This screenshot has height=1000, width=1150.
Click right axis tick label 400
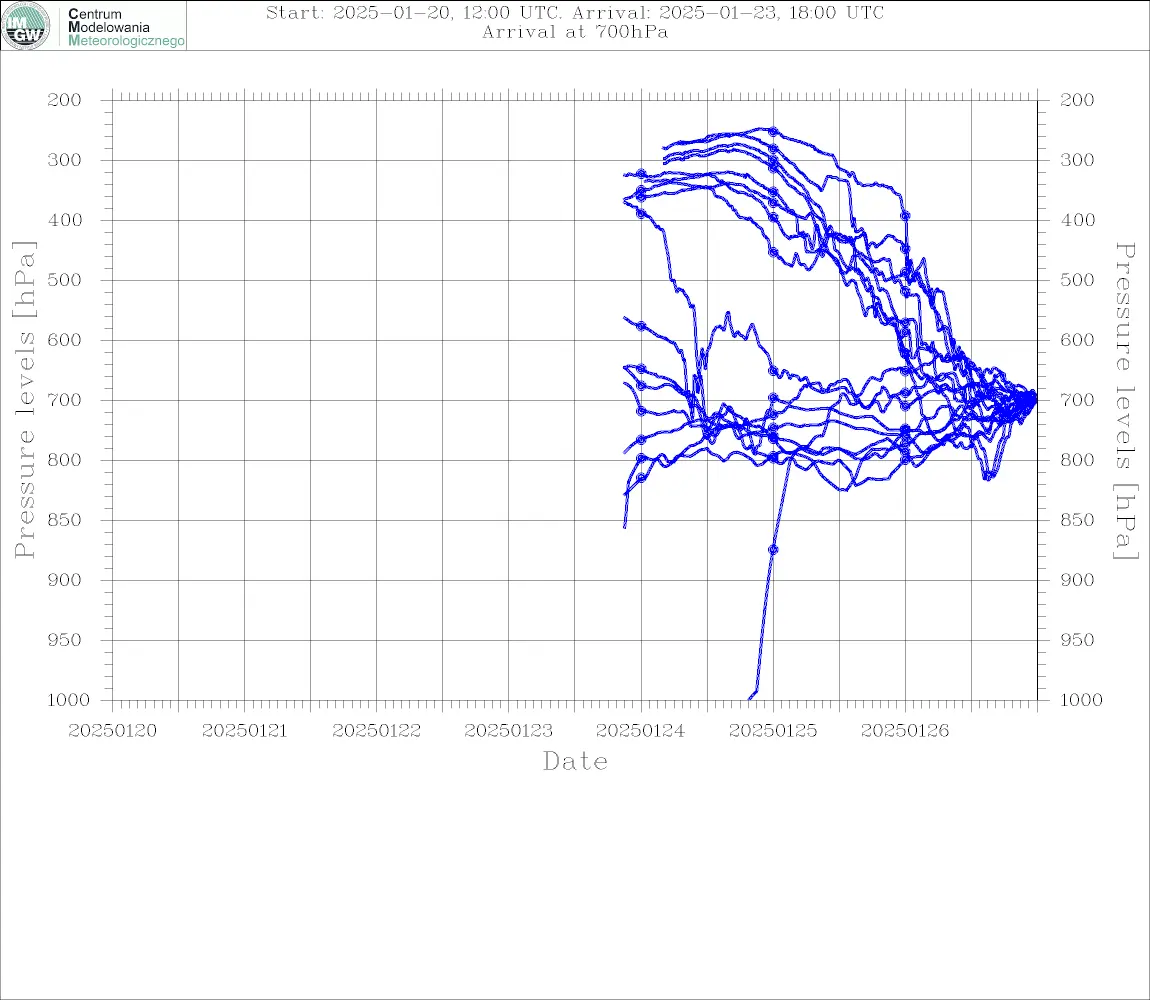click(x=1077, y=220)
